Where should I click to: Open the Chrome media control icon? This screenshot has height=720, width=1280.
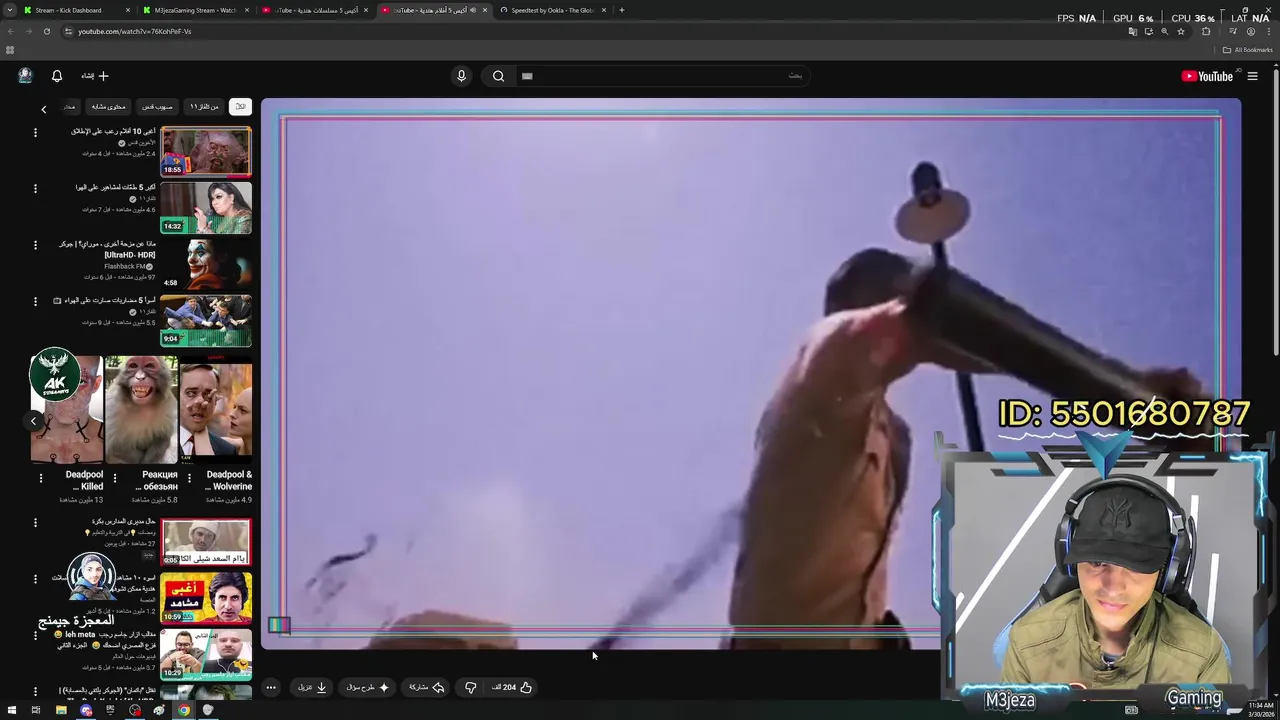(x=1232, y=31)
